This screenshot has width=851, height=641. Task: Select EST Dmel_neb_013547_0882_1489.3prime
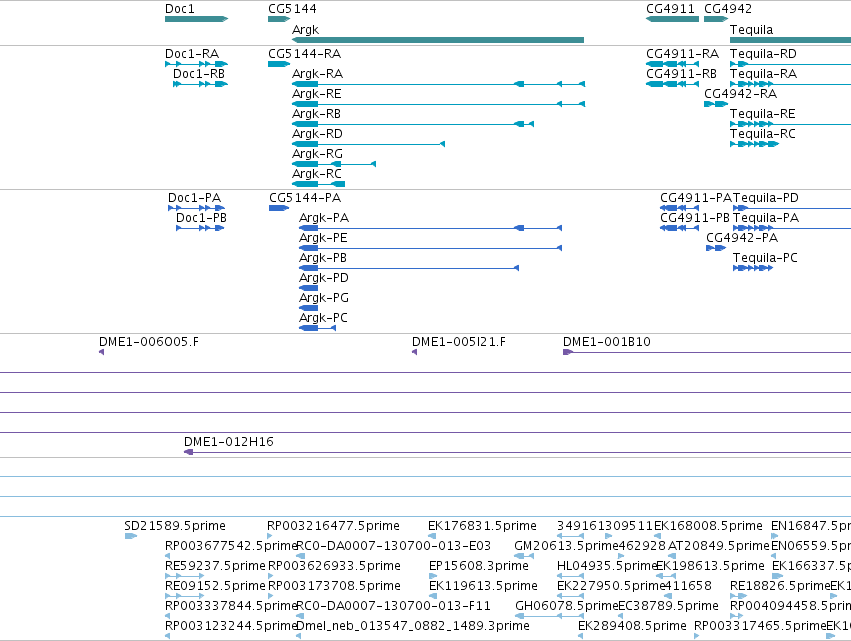click(x=412, y=626)
